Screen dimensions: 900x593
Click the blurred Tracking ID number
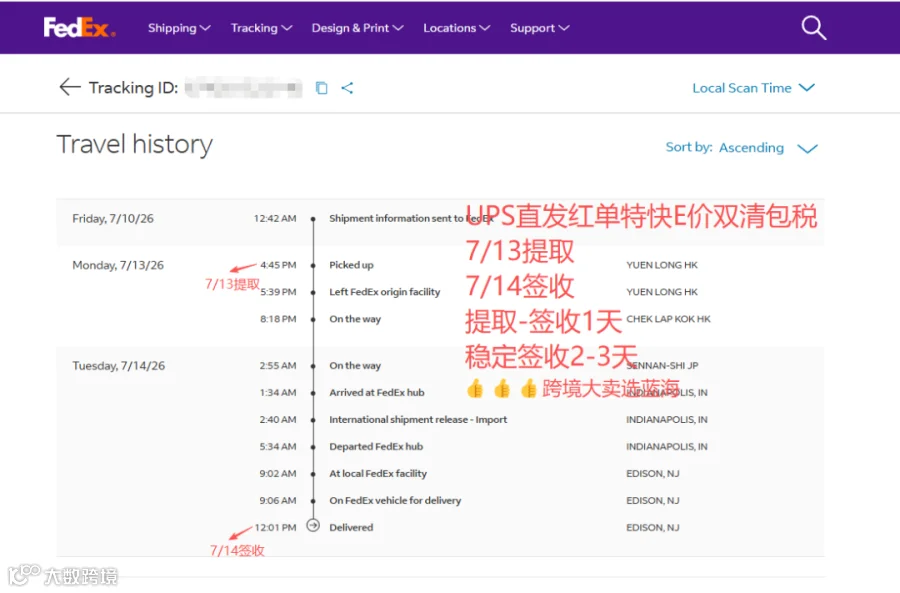click(243, 87)
